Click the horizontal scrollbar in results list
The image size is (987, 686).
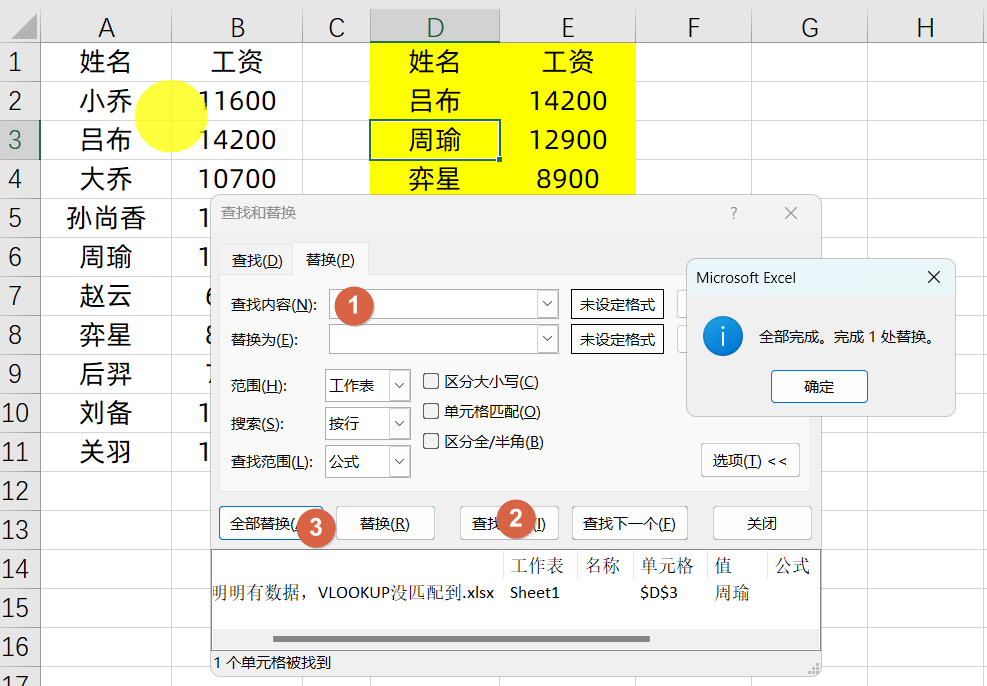tap(461, 639)
